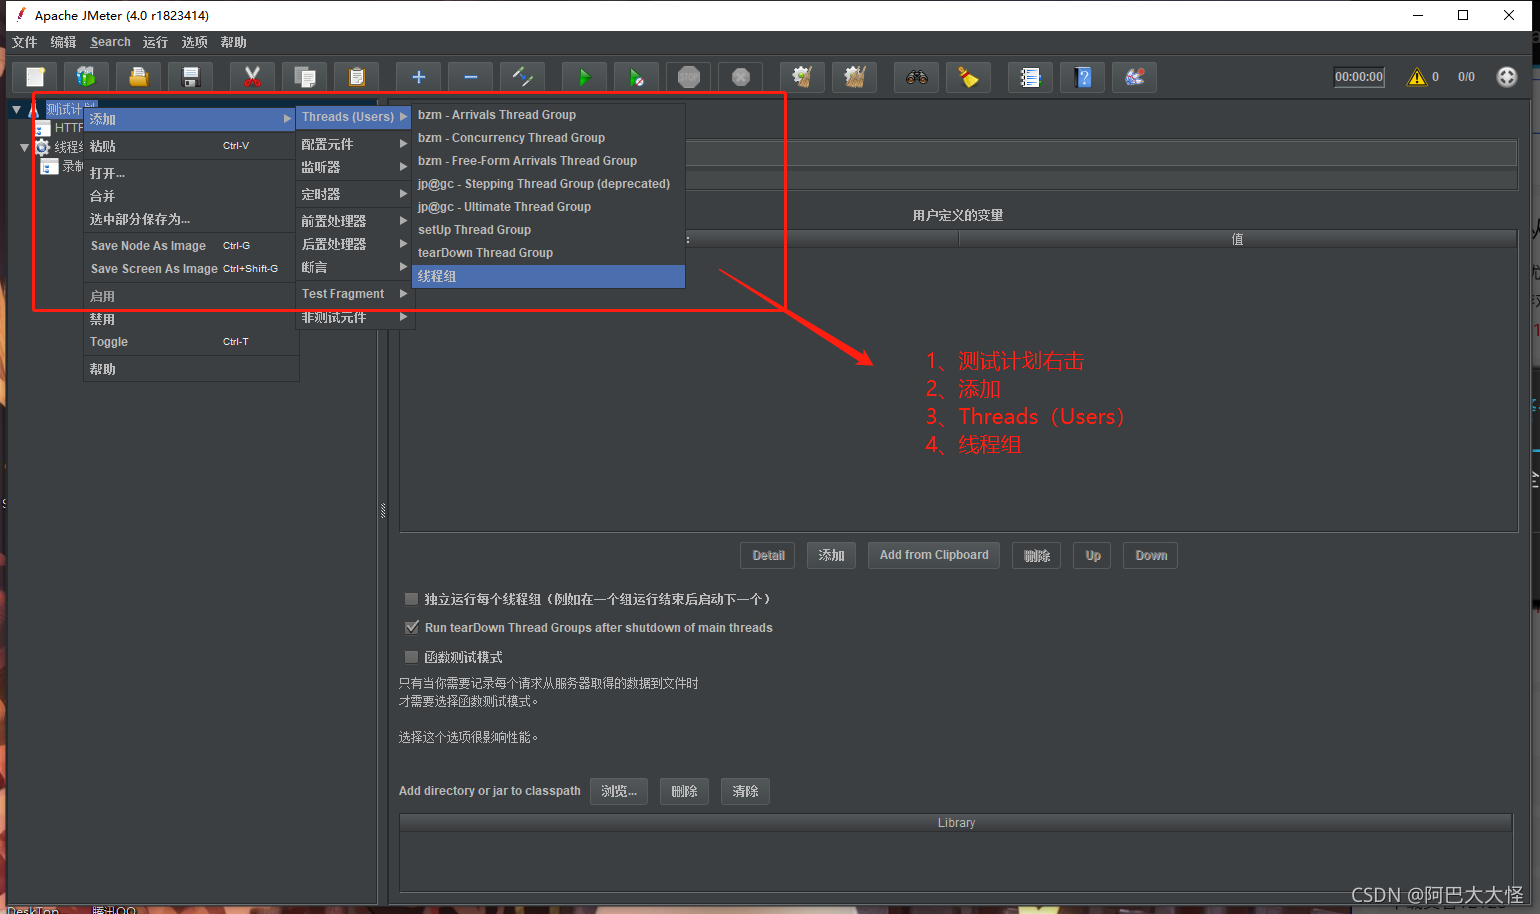Image resolution: width=1540 pixels, height=914 pixels.
Task: Click the Toggle enable/disable toolbar icon
Action: pos(522,77)
